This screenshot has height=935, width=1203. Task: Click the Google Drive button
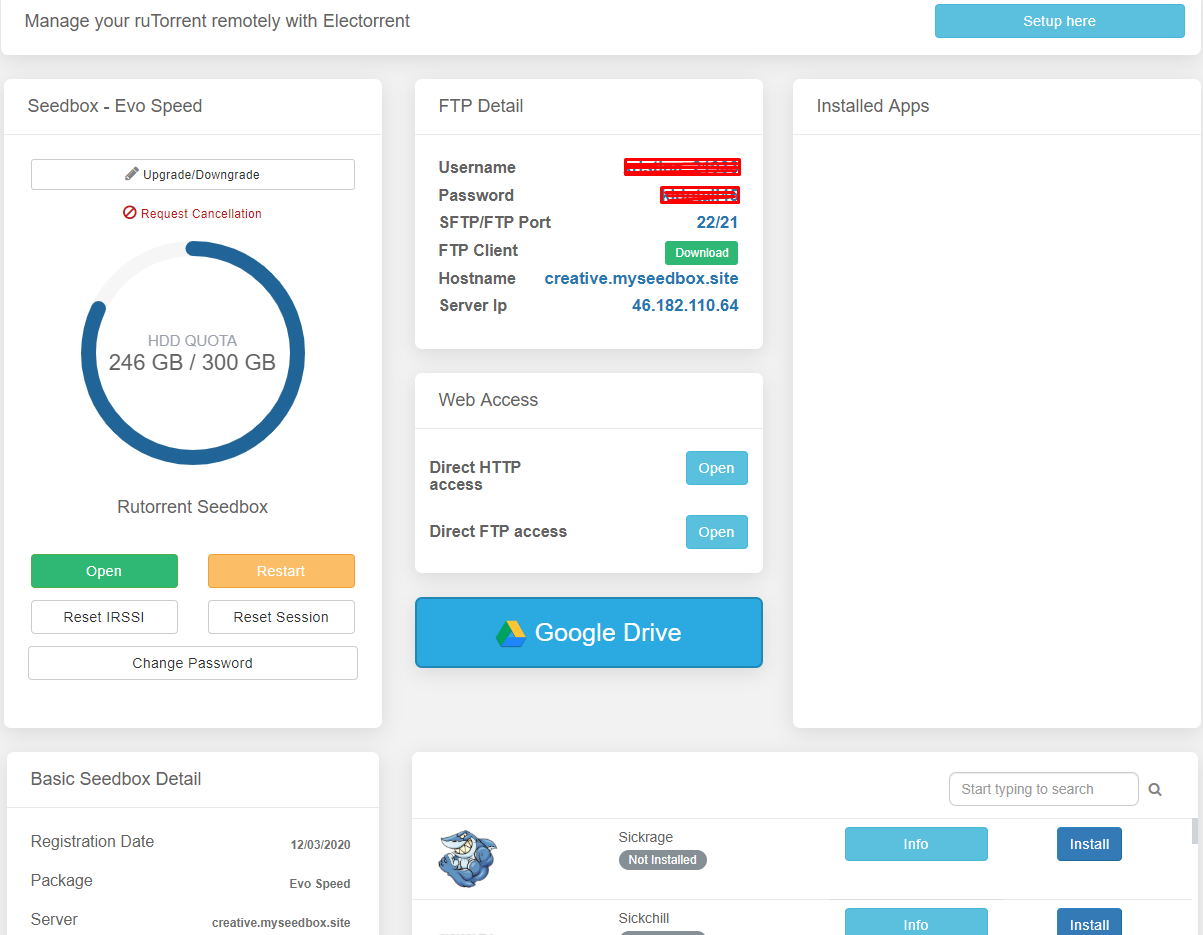click(x=588, y=632)
